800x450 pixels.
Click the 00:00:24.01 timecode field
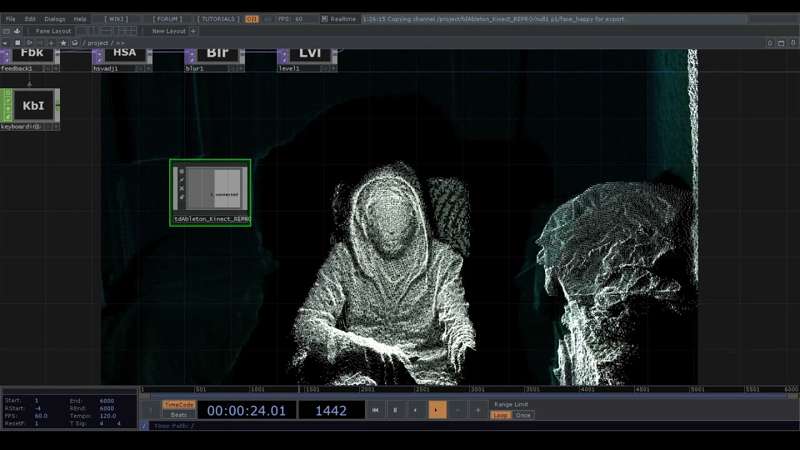(x=246, y=411)
